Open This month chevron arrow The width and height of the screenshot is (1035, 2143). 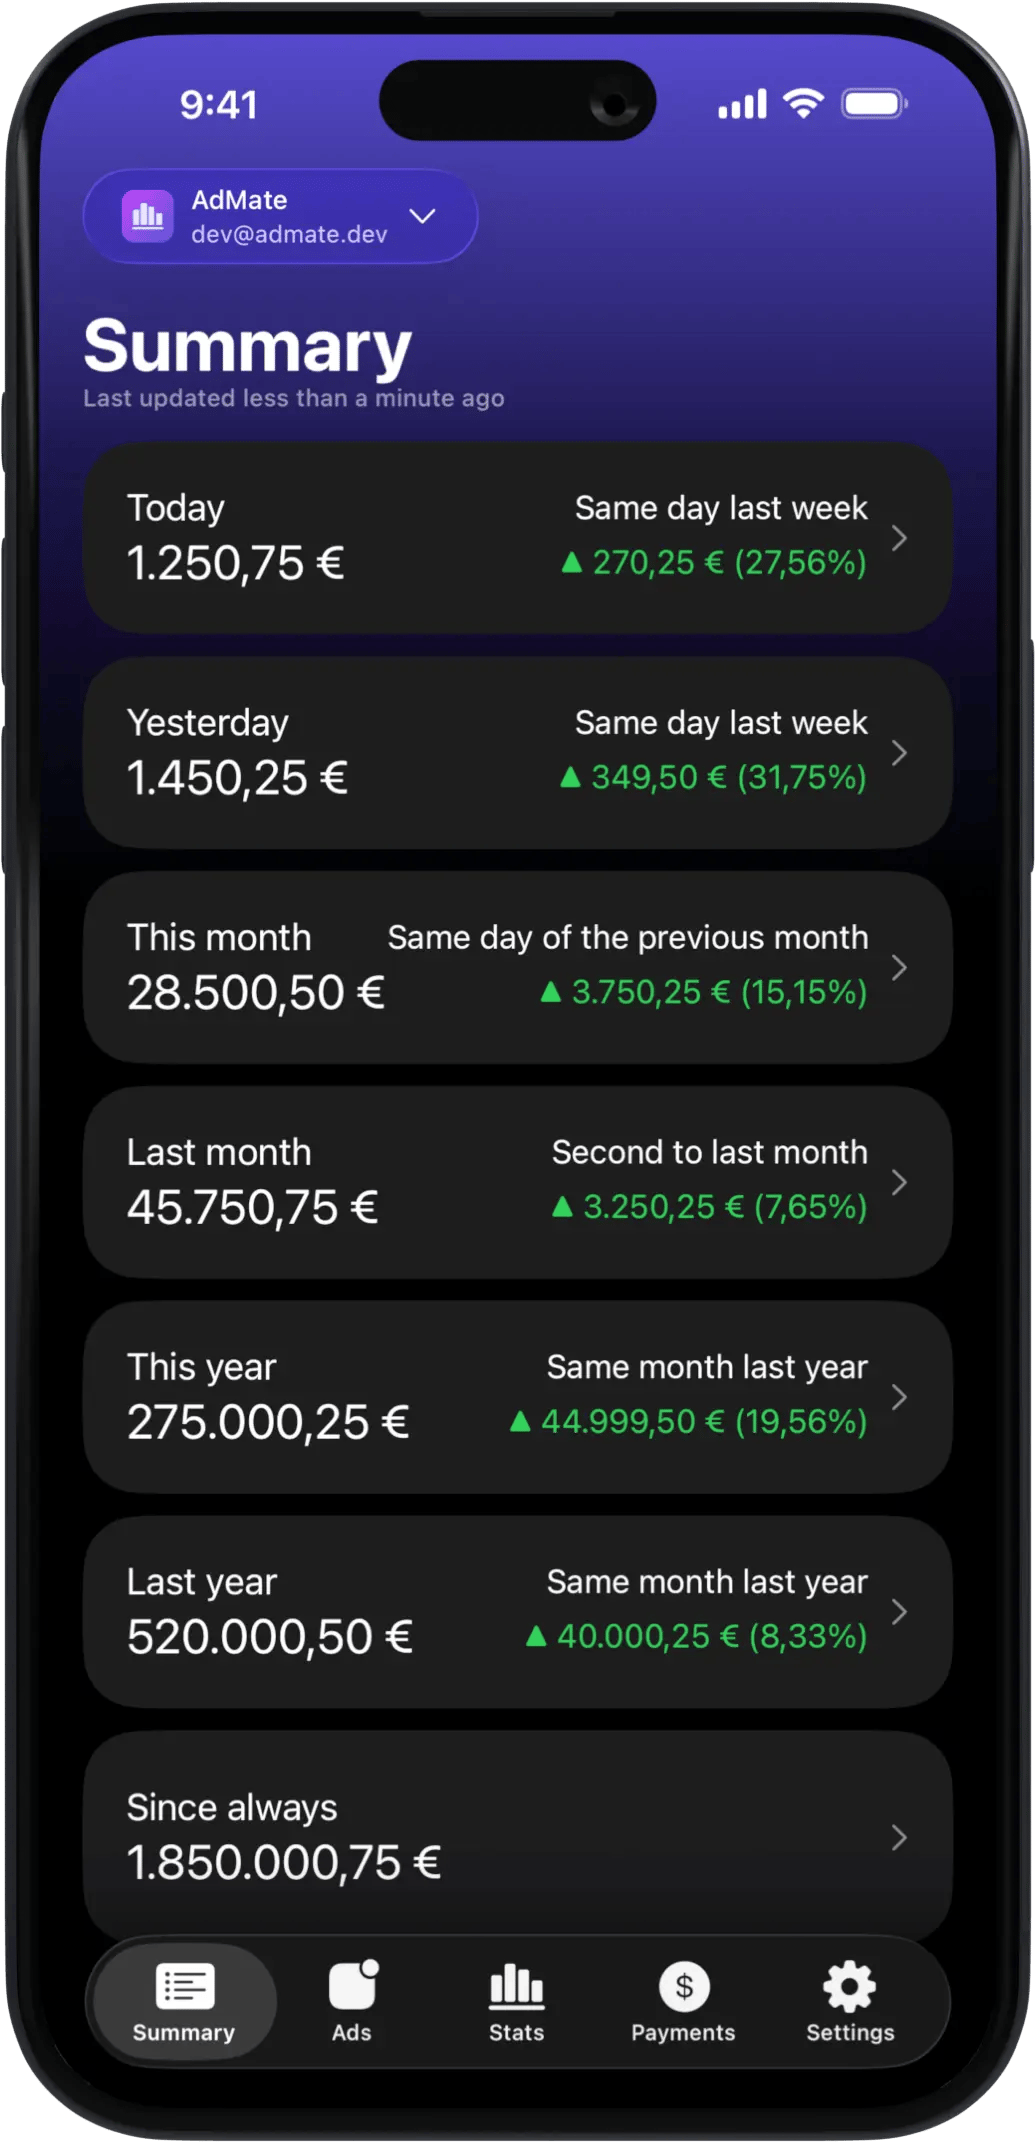(x=899, y=967)
